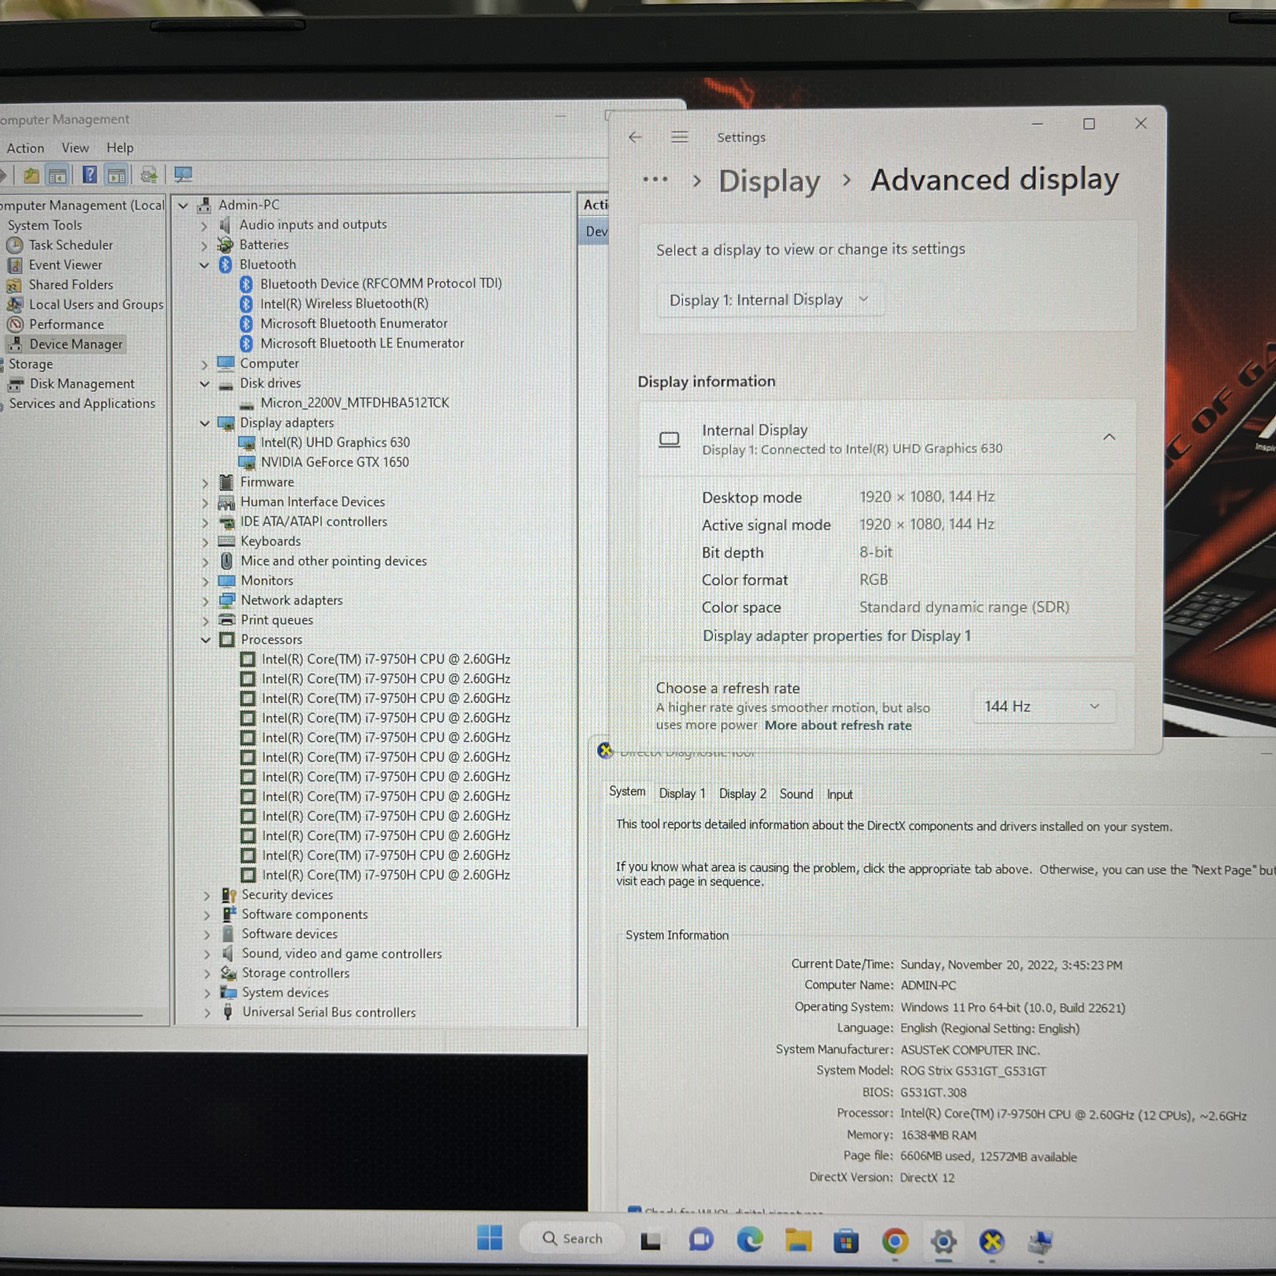The height and width of the screenshot is (1276, 1276).
Task: Open Google Chrome from taskbar
Action: tap(895, 1242)
